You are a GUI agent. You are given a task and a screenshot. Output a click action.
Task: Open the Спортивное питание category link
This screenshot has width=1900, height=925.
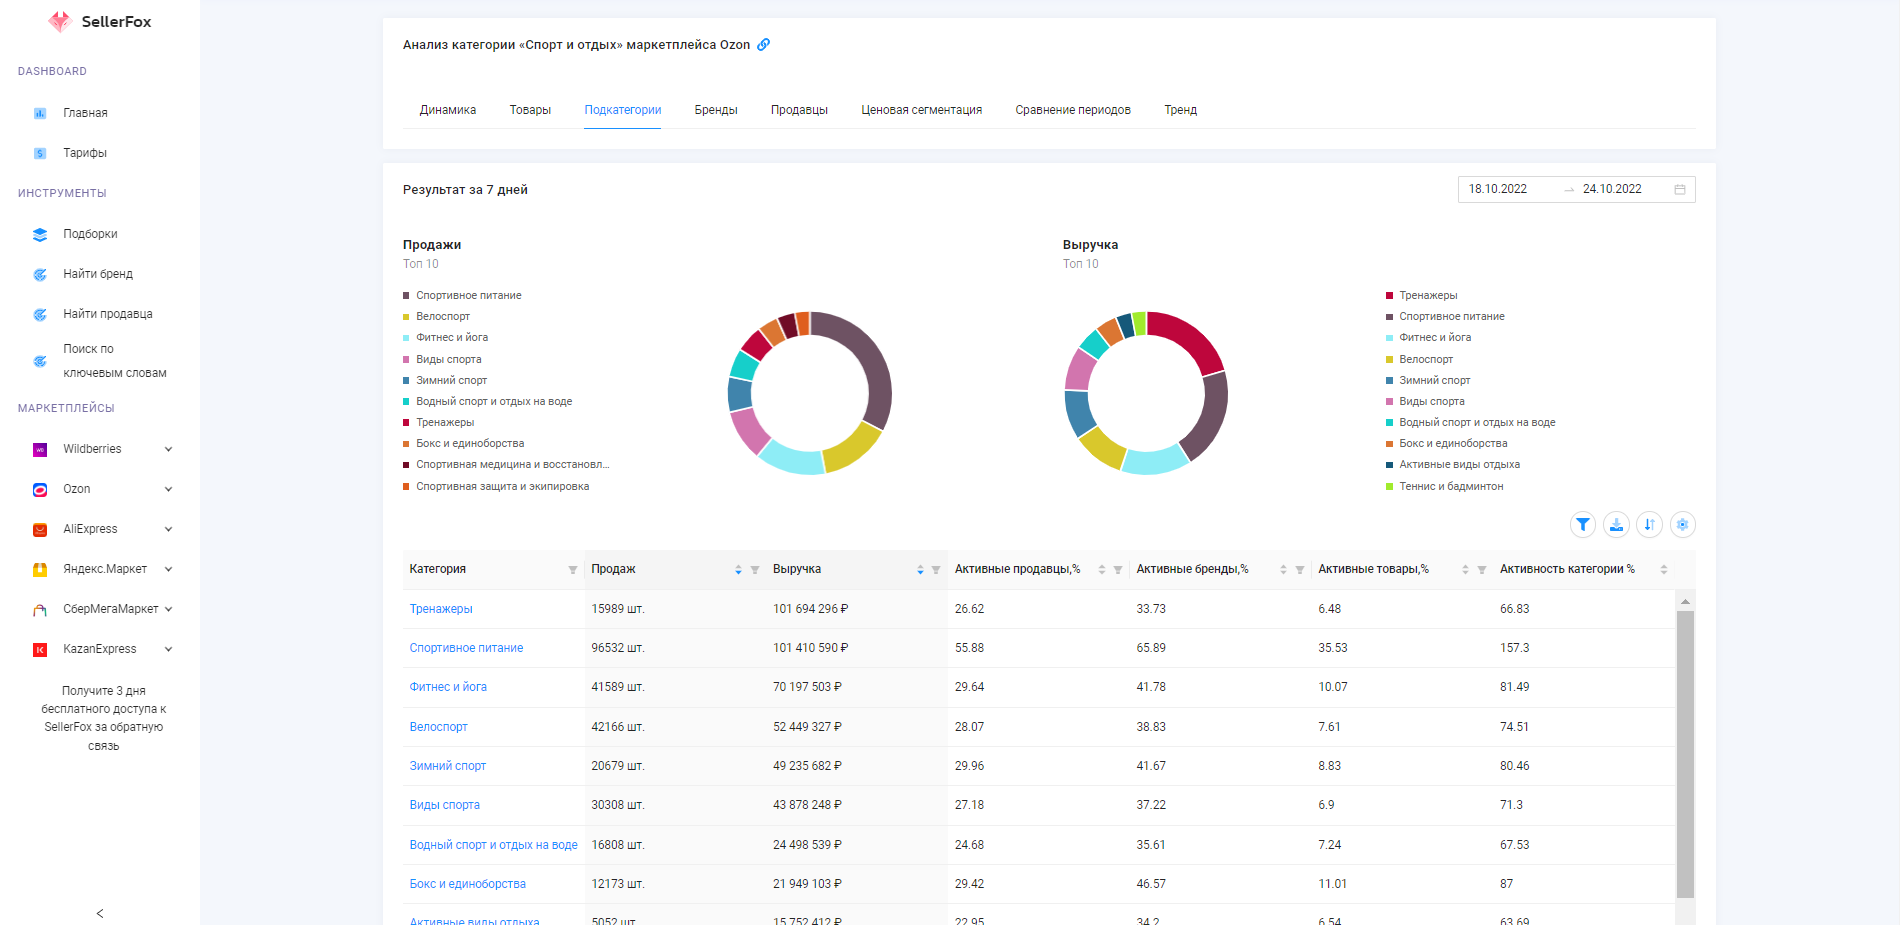click(466, 648)
